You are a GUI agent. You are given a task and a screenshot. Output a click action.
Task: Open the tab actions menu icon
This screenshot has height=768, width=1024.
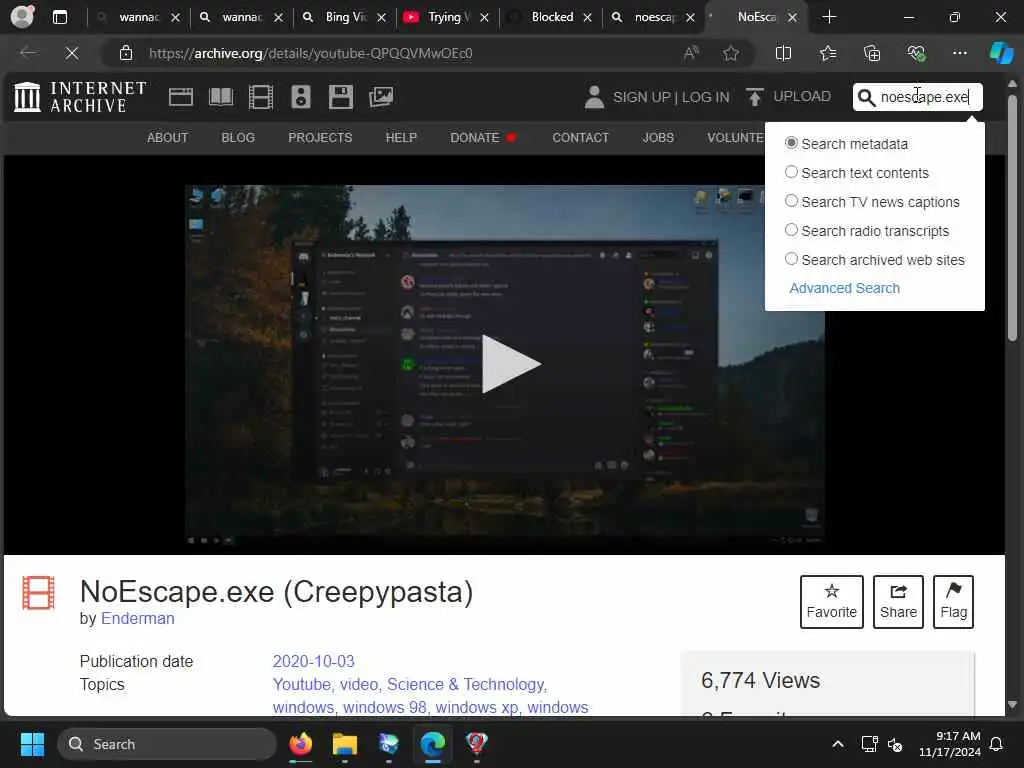(x=60, y=17)
